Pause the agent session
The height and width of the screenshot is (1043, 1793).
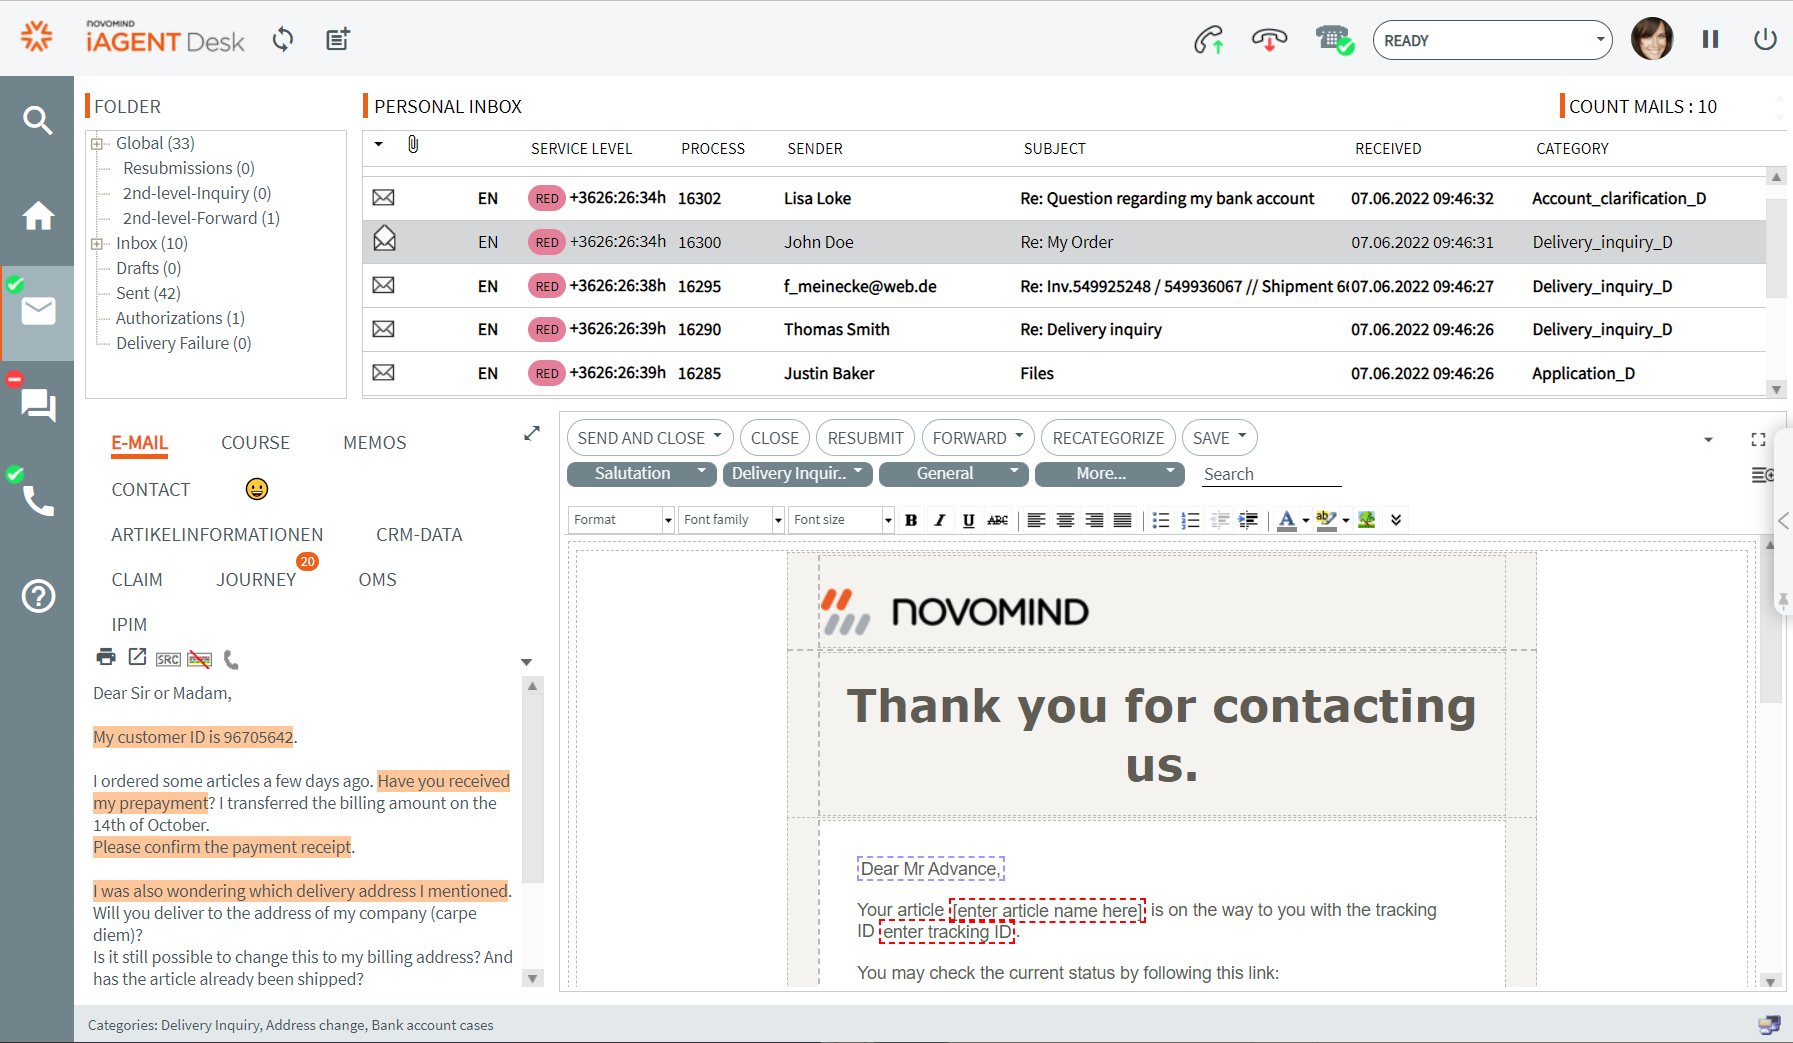pyautogui.click(x=1711, y=39)
